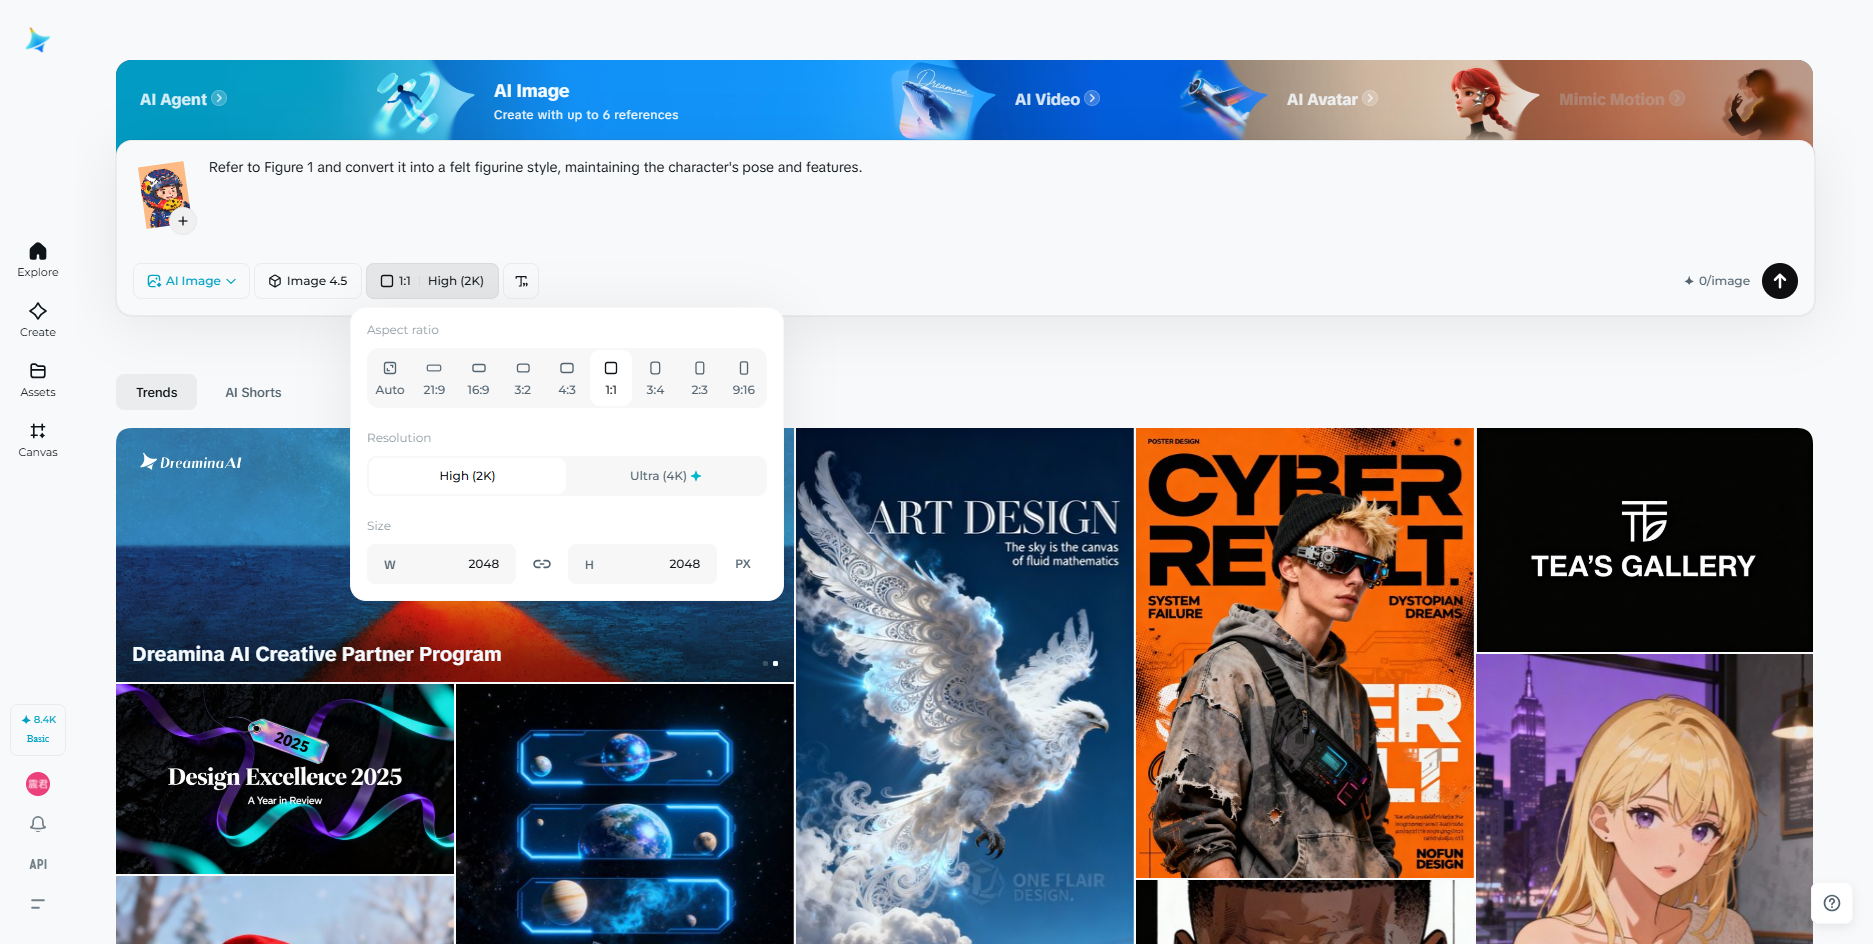Viewport: 1873px width, 944px height.
Task: Submit the prompt with the arrow button
Action: [x=1780, y=281]
